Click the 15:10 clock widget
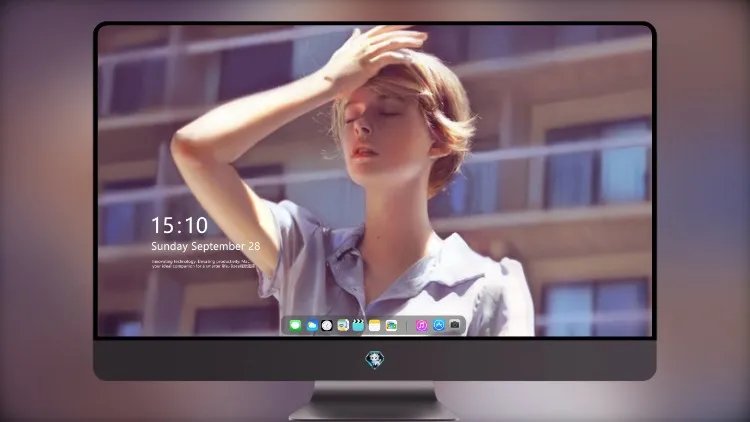 point(179,225)
